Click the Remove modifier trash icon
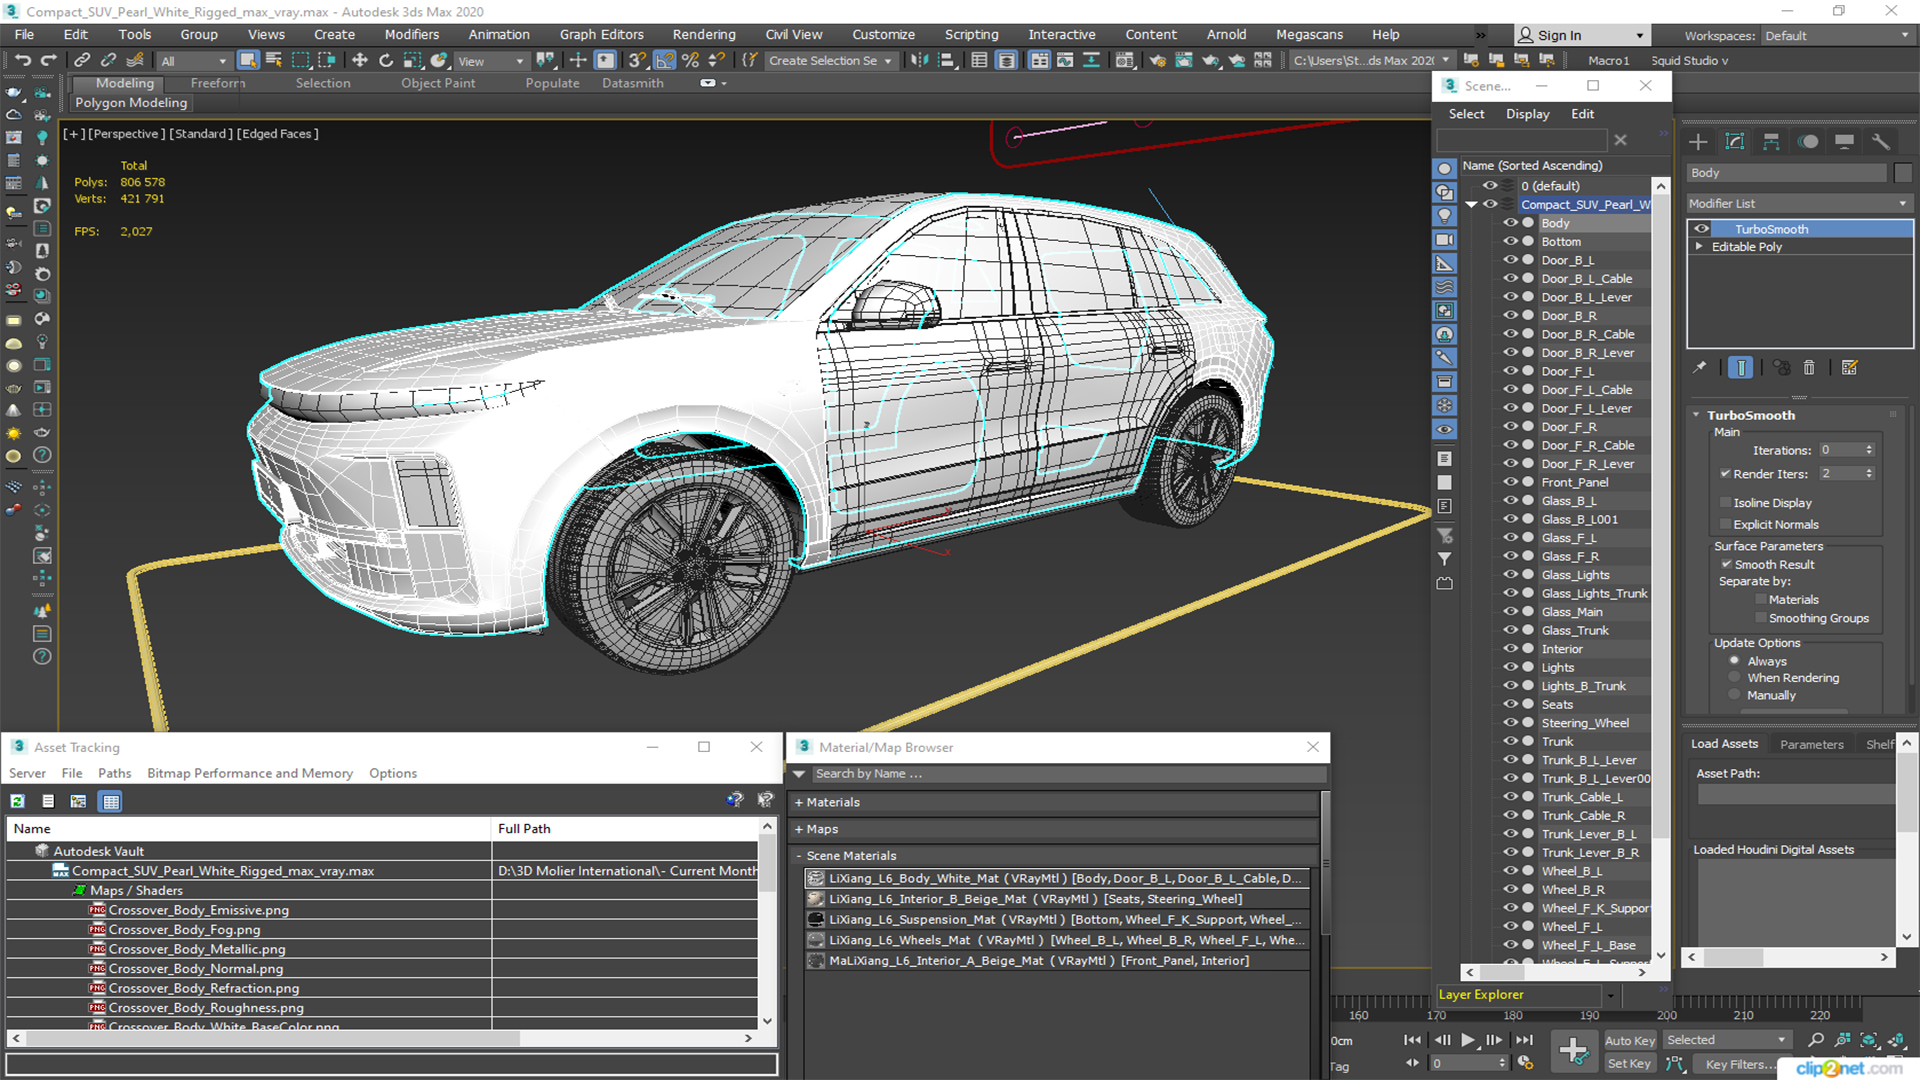The width and height of the screenshot is (1920, 1080). coord(1809,368)
